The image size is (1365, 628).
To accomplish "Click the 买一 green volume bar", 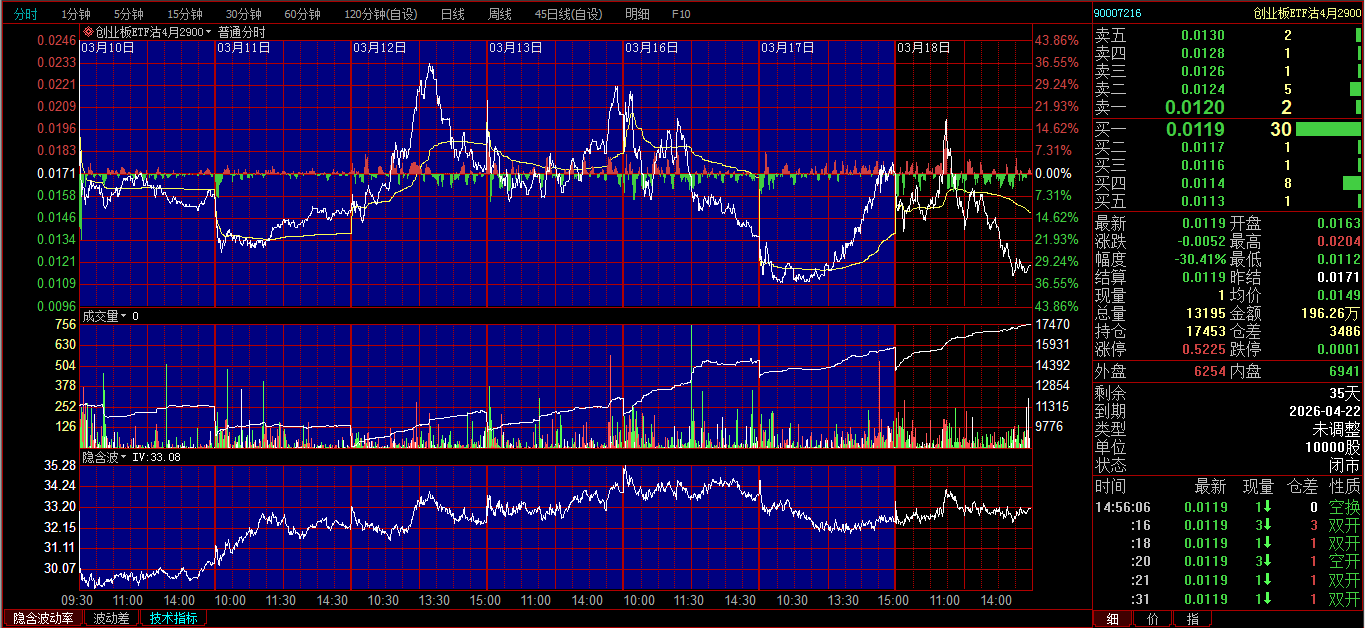I will click(x=1327, y=129).
